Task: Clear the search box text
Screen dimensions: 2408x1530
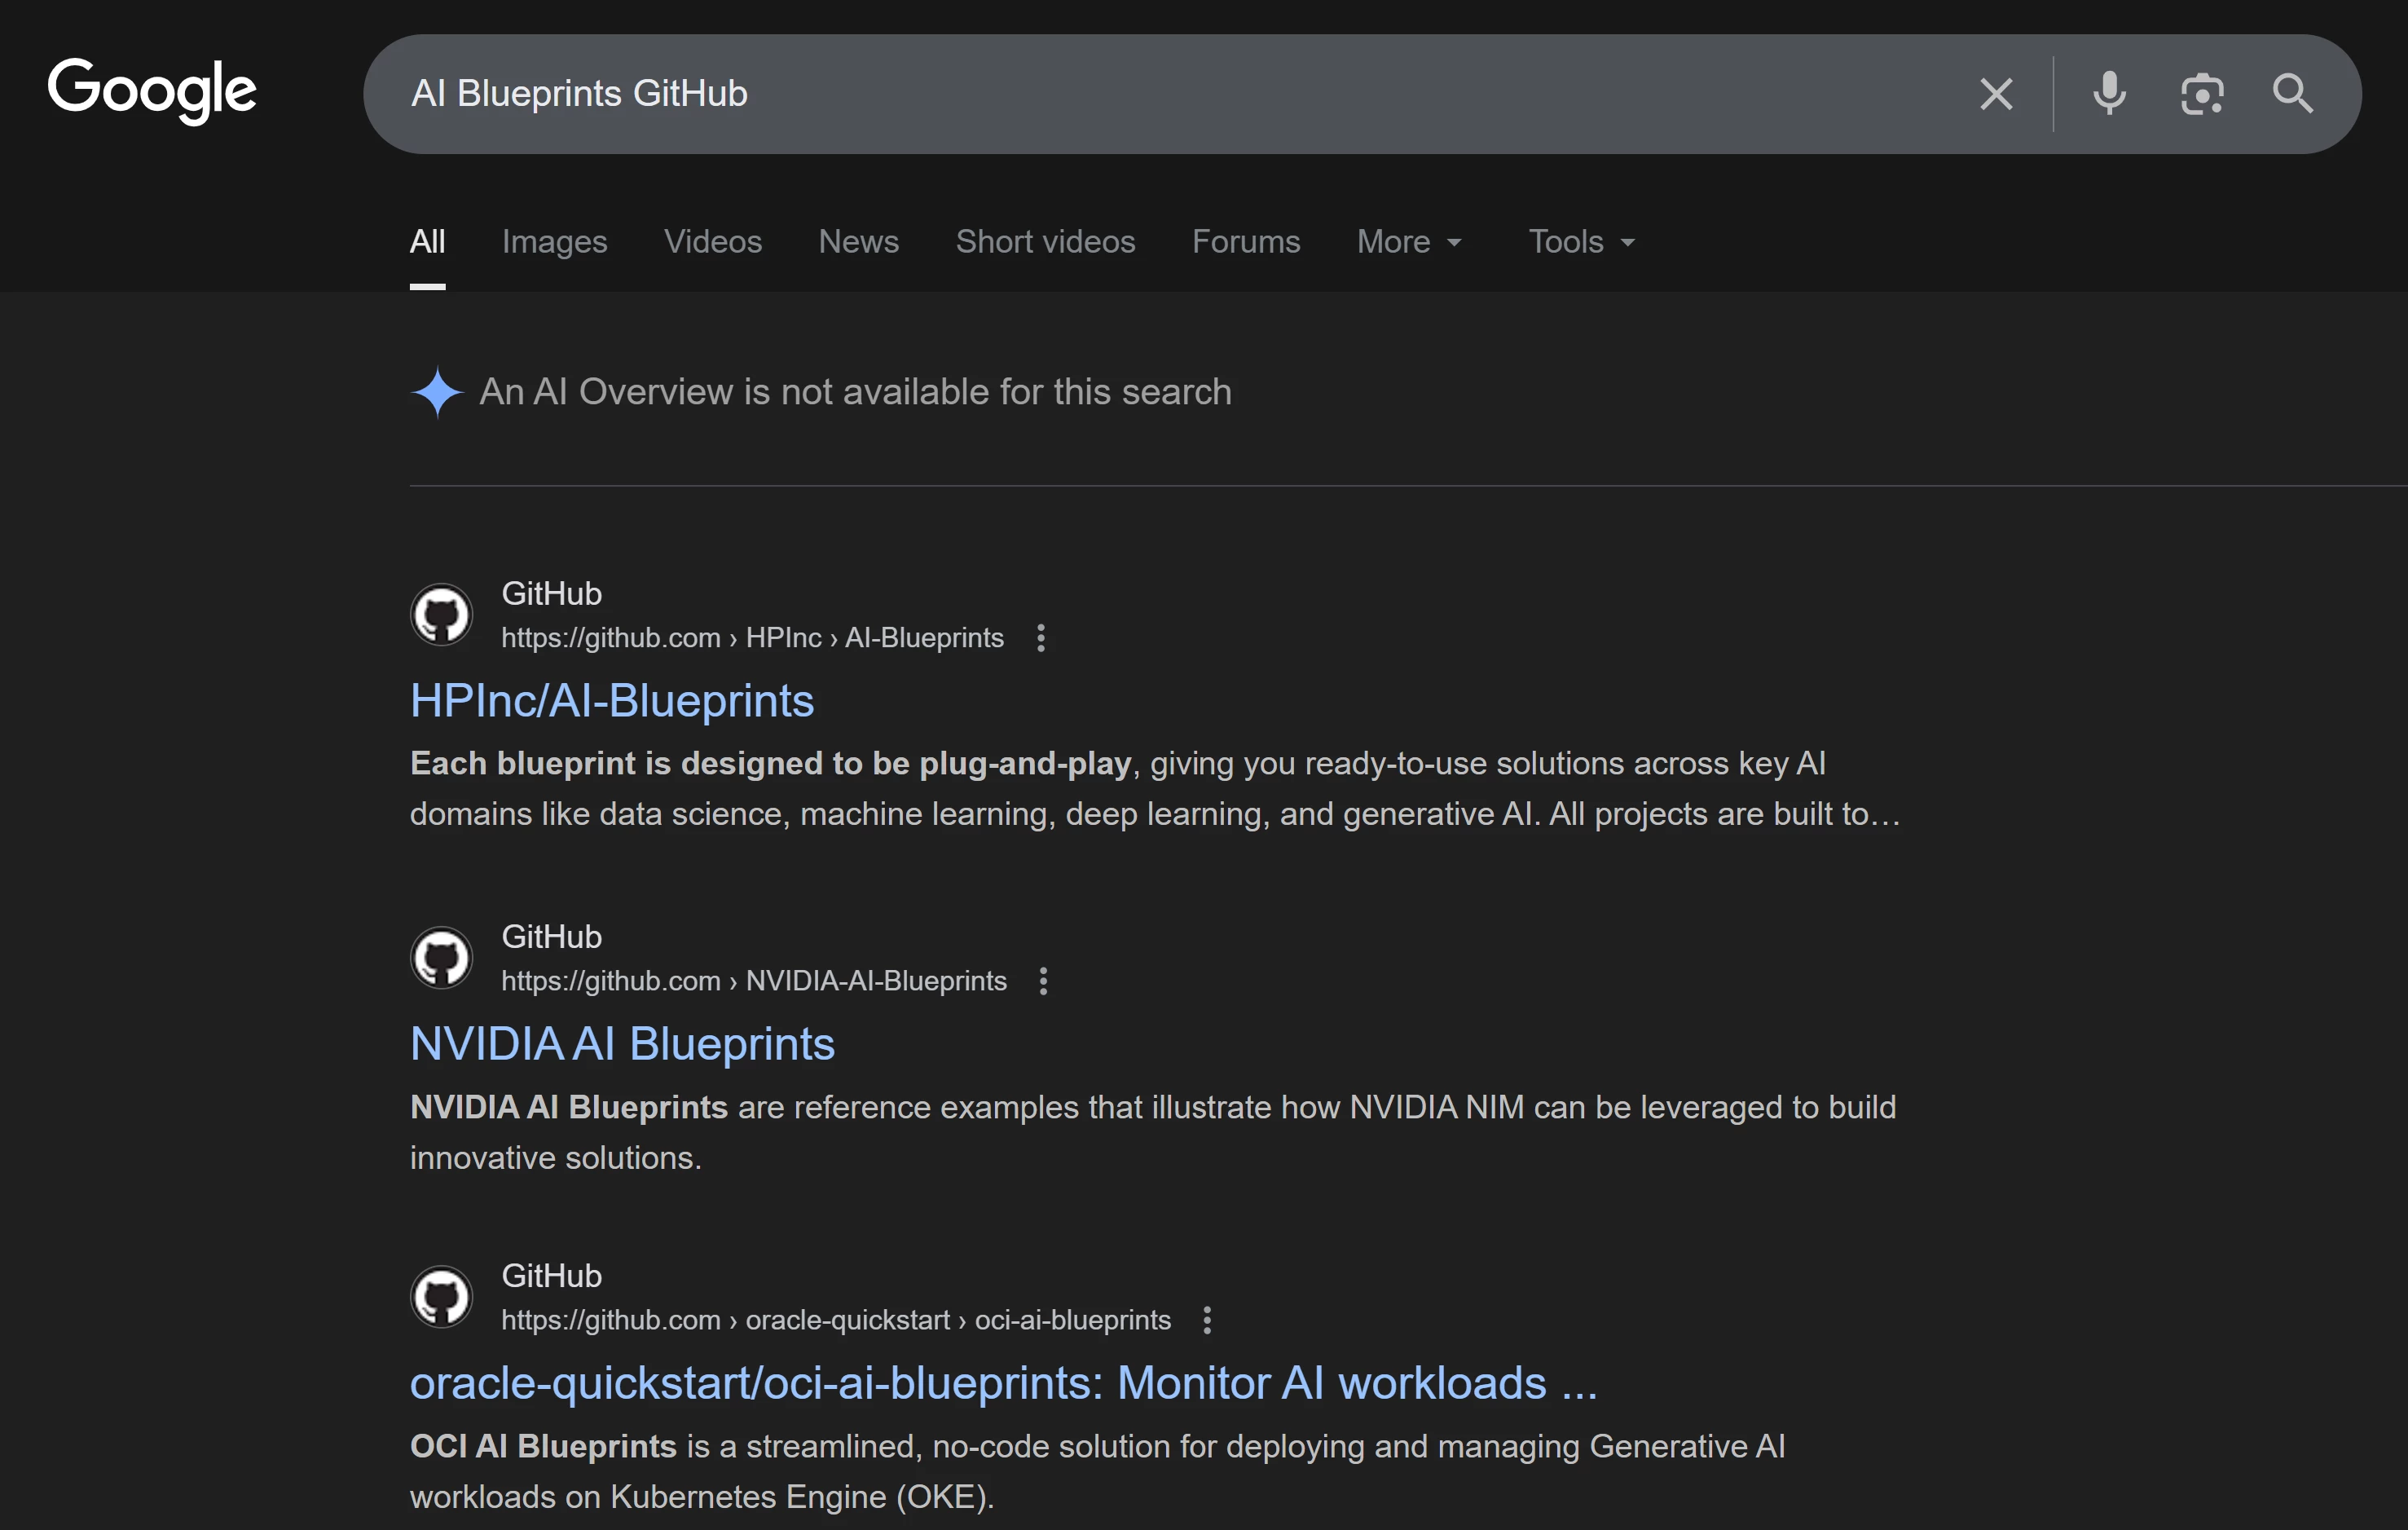Action: coord(1996,94)
